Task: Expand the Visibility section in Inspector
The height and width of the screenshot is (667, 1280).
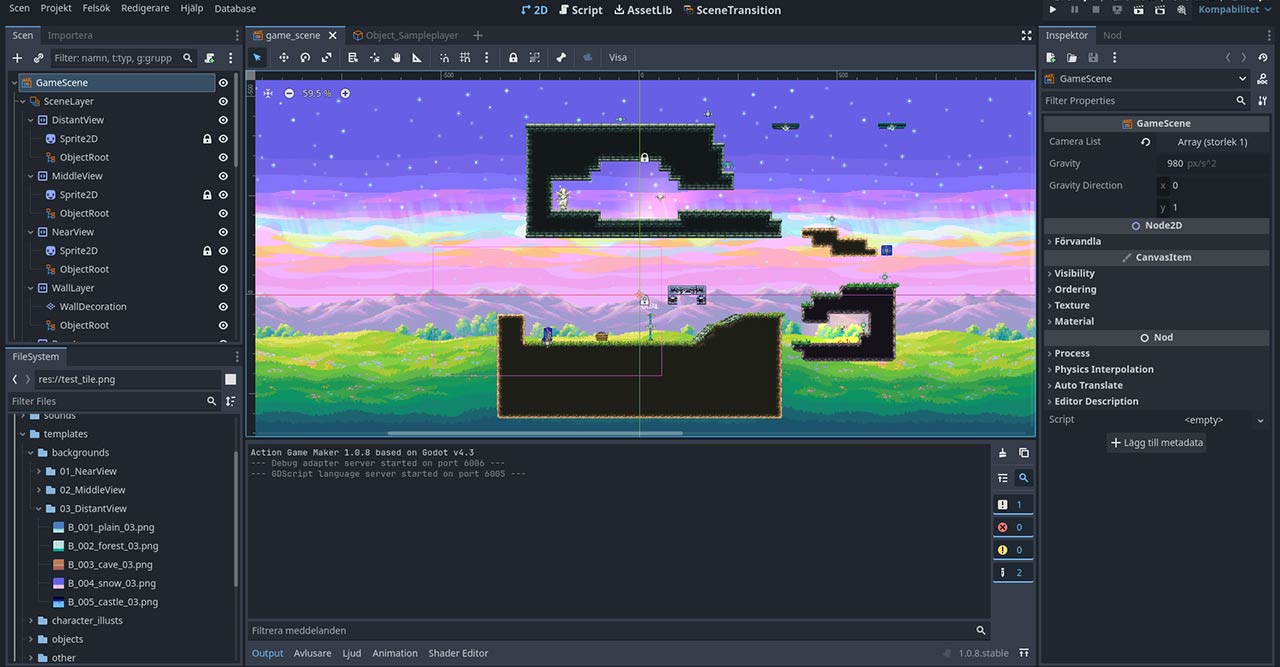Action: click(1074, 273)
